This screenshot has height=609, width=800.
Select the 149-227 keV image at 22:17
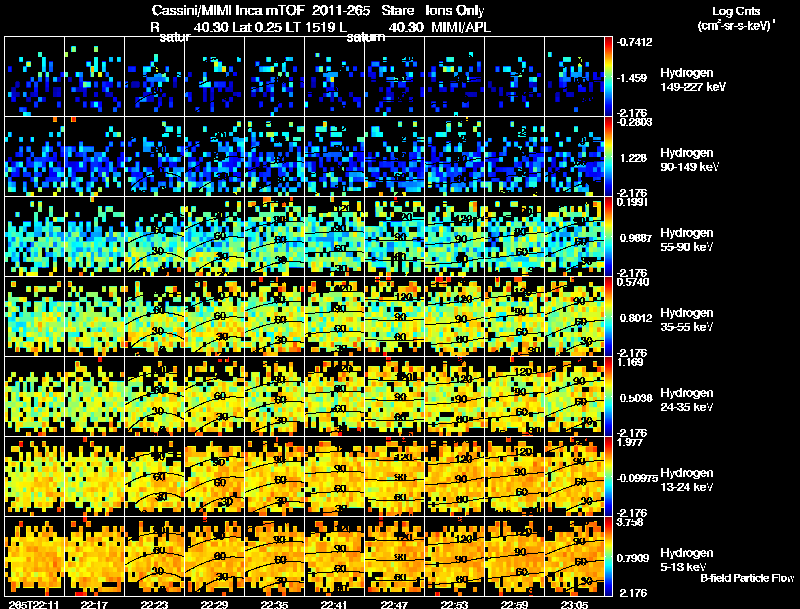[95, 77]
